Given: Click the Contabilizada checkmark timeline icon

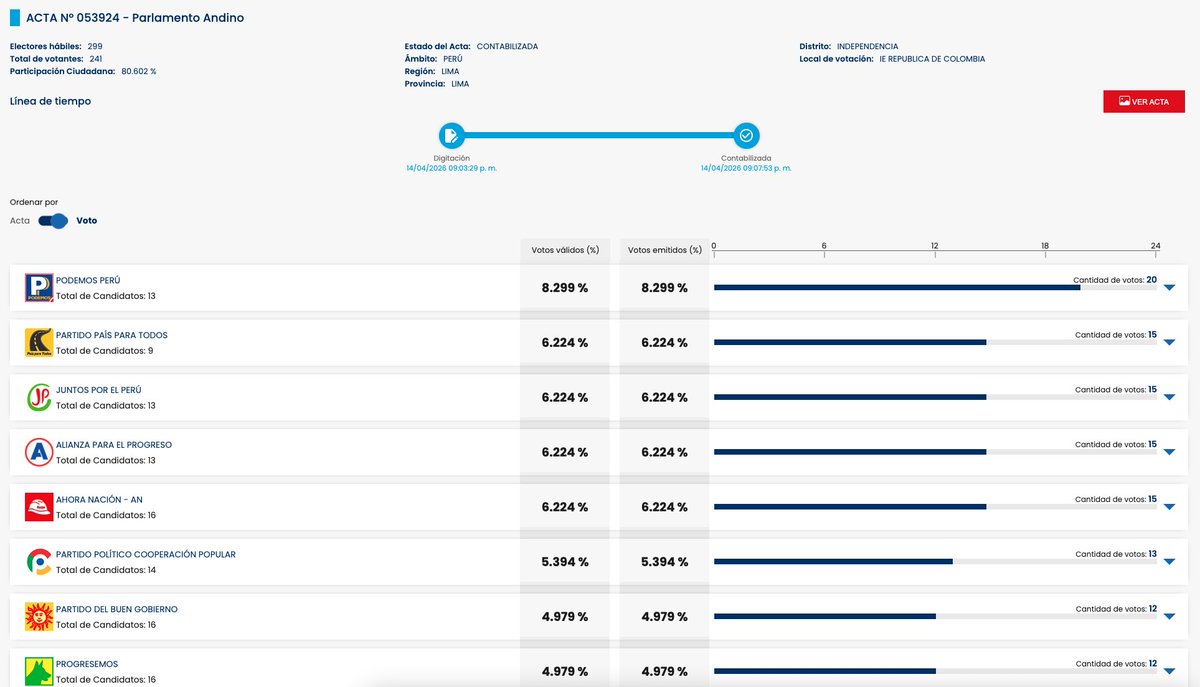Looking at the screenshot, I should point(746,135).
